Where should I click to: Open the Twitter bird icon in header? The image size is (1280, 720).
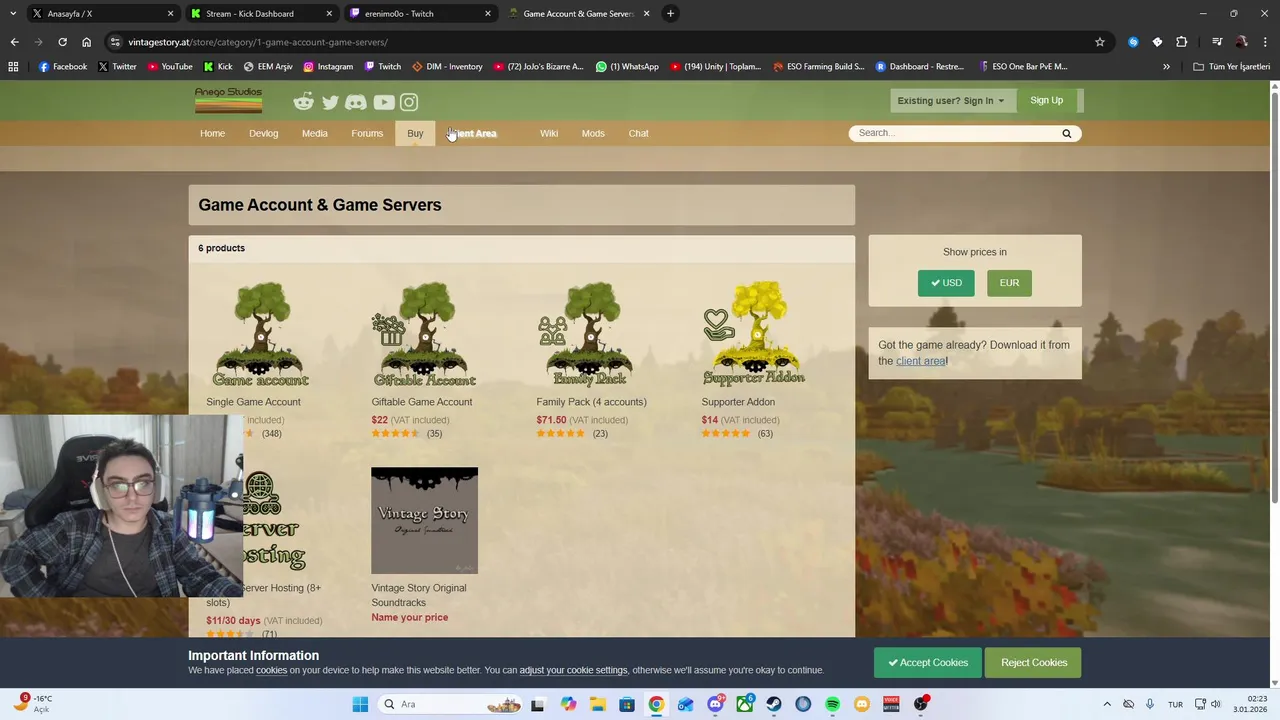330,102
